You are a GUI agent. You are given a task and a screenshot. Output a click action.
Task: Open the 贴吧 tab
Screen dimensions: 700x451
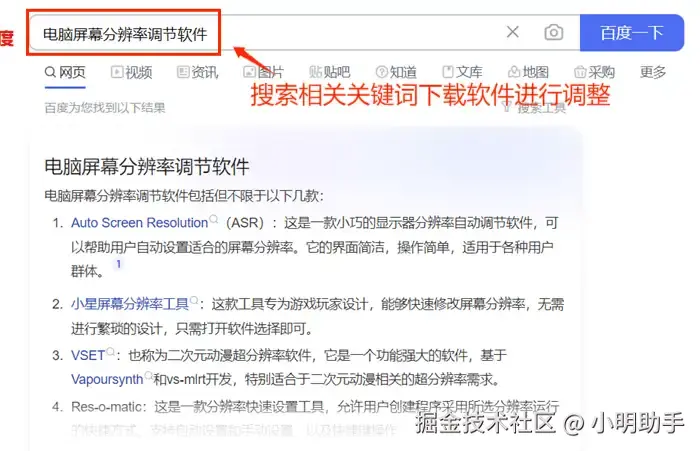329,72
